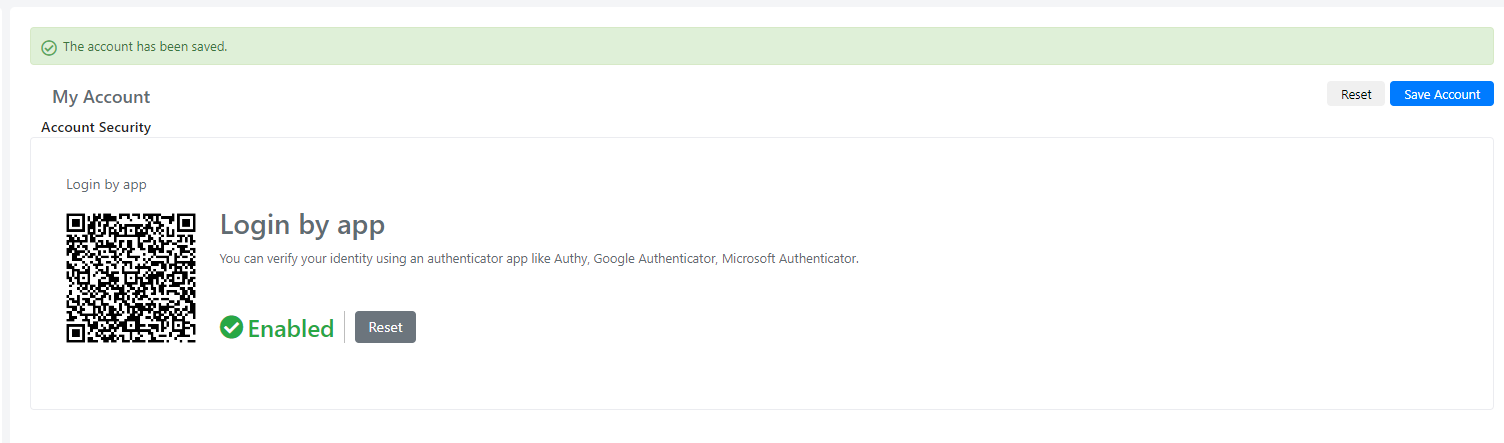Click the vertical divider between Enabled and Reset

pyautogui.click(x=345, y=327)
